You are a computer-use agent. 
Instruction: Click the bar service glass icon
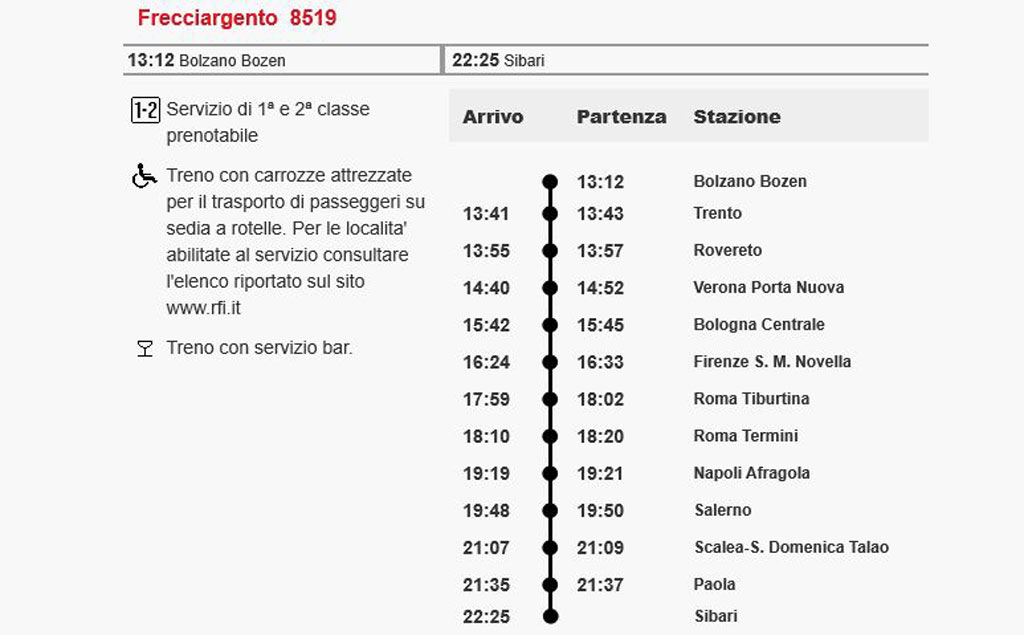(x=145, y=348)
